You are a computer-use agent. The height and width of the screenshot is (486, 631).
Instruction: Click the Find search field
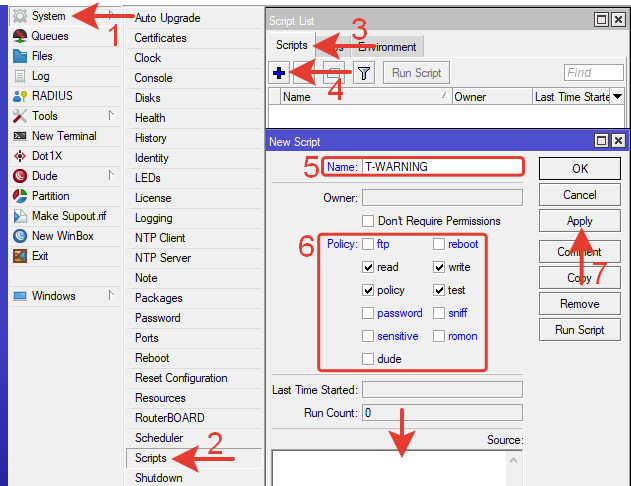[x=594, y=73]
